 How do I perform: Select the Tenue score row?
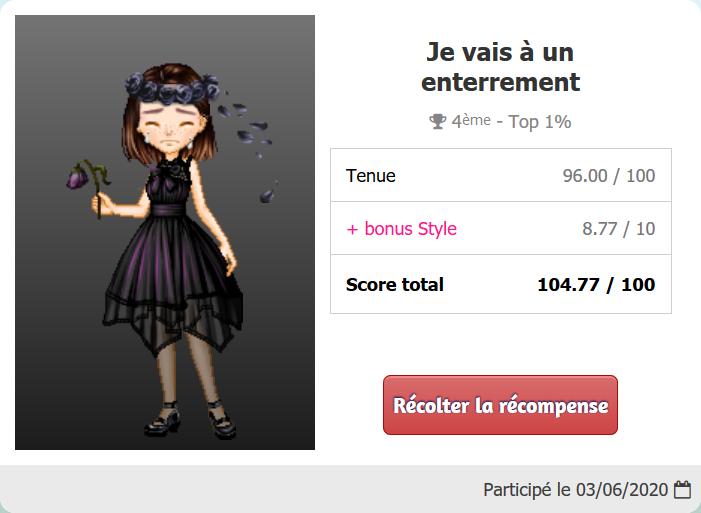click(501, 175)
